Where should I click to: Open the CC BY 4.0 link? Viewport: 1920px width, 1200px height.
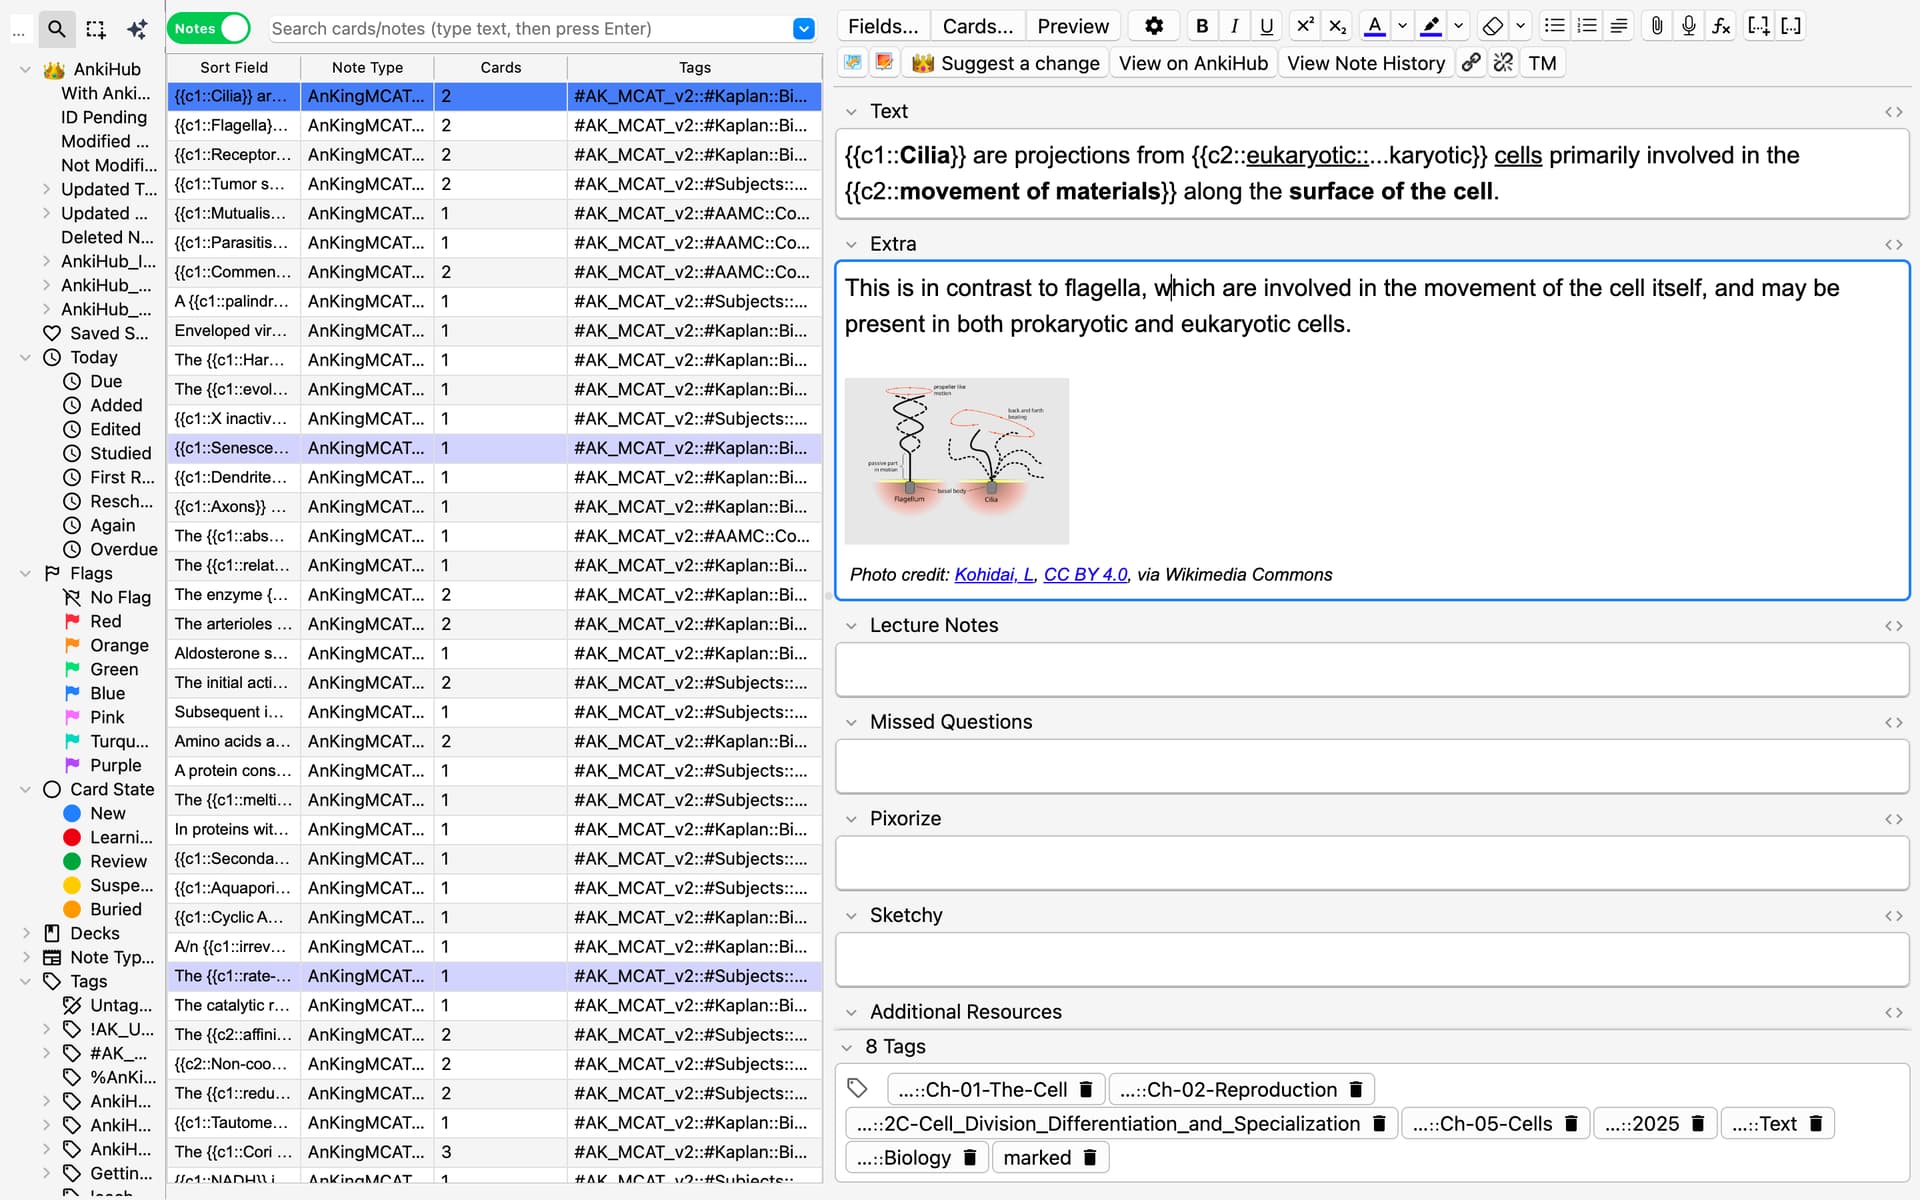coord(1085,574)
